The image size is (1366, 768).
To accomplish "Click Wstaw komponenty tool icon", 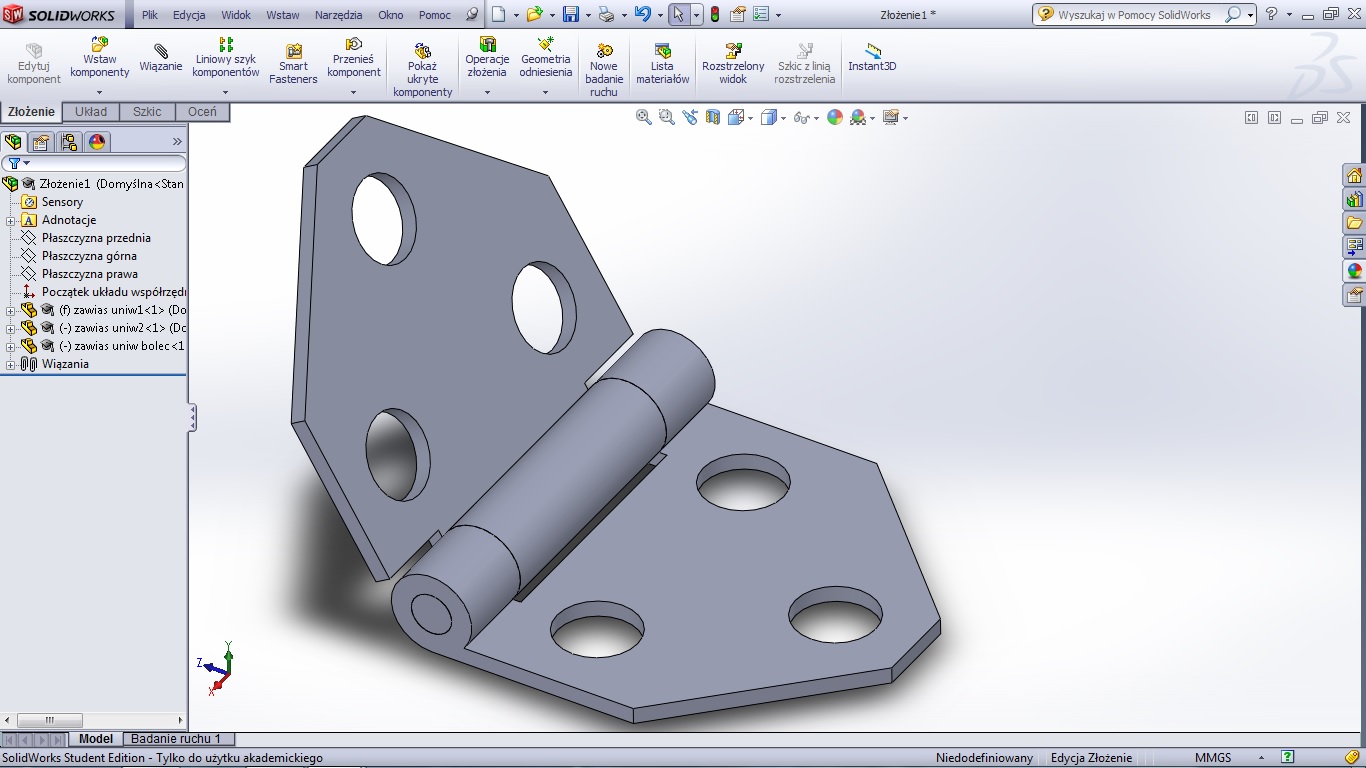I will (x=99, y=45).
